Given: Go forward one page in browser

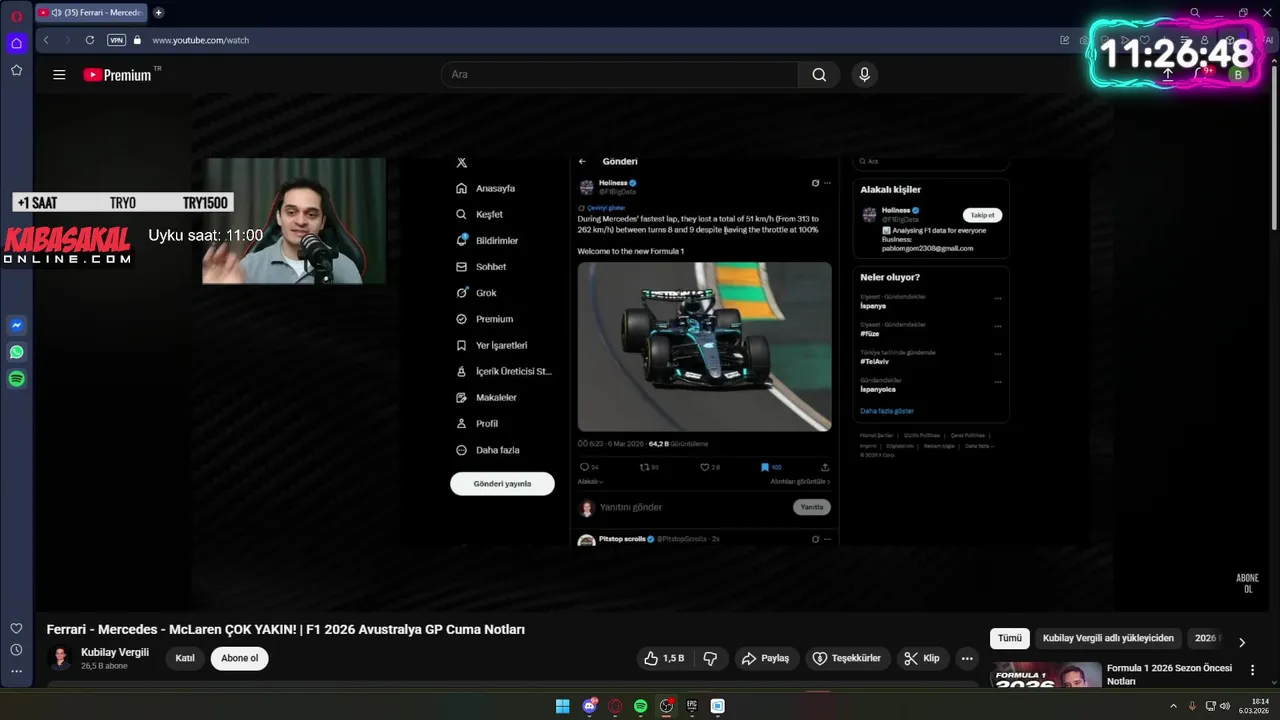Looking at the screenshot, I should pyautogui.click(x=68, y=40).
